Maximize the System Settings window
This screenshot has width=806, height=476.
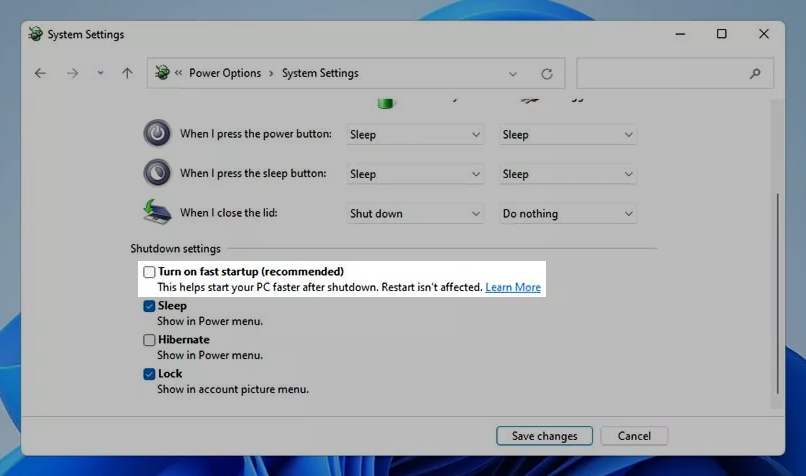coord(722,34)
